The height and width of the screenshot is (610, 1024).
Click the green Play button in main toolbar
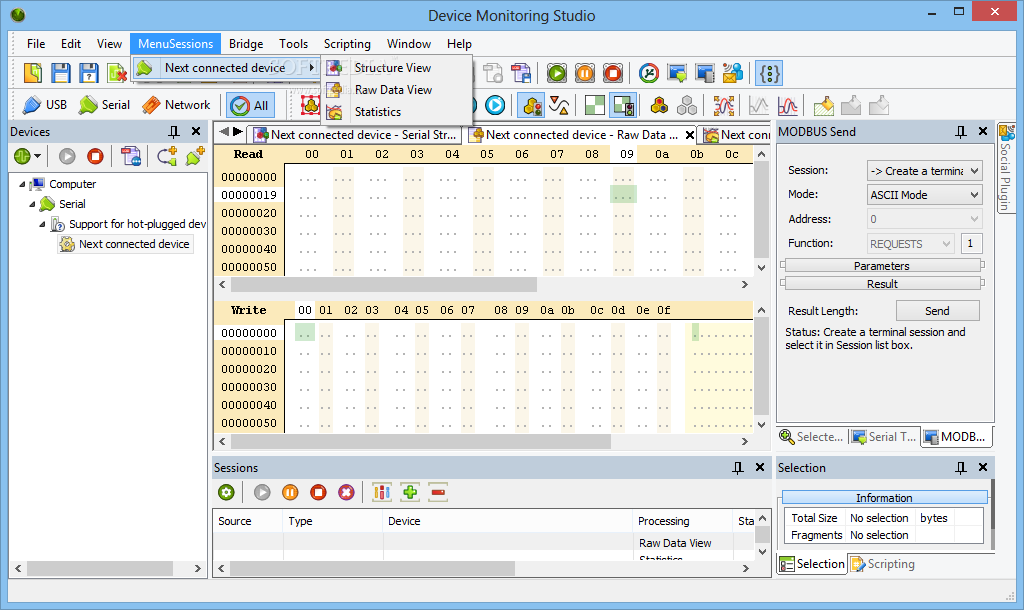[x=557, y=73]
